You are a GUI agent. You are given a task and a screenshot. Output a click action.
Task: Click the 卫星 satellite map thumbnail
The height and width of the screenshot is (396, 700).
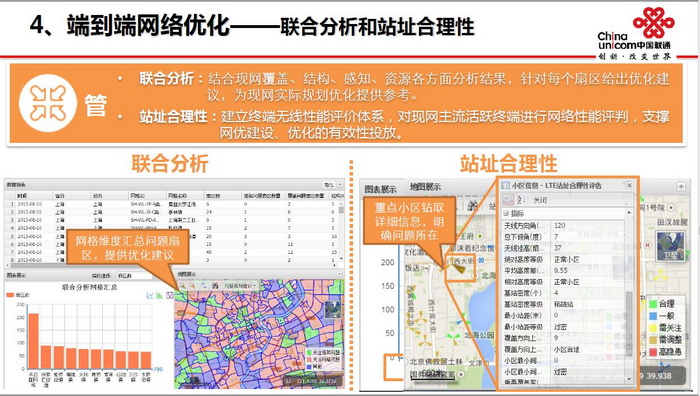[x=670, y=246]
